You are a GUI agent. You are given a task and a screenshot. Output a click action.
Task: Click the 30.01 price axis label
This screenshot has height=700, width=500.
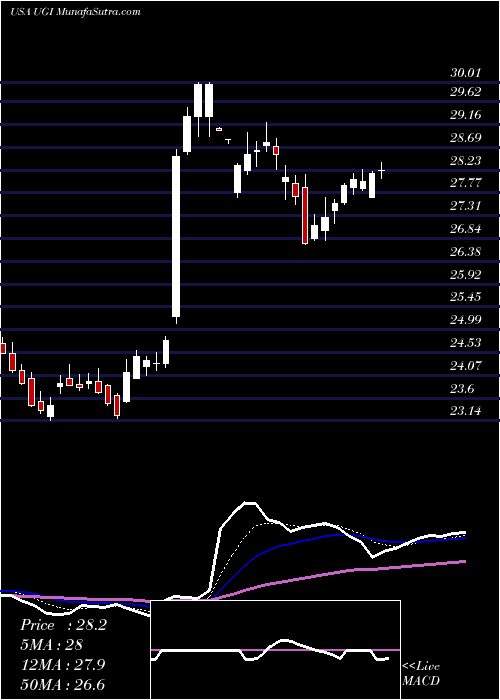tap(467, 73)
